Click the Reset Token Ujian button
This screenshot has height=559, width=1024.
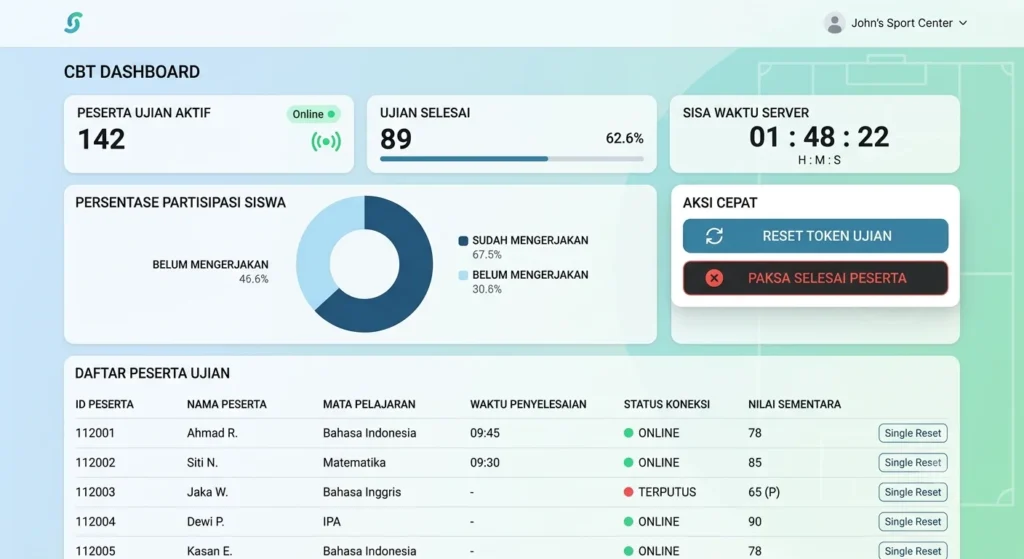pyautogui.click(x=816, y=236)
